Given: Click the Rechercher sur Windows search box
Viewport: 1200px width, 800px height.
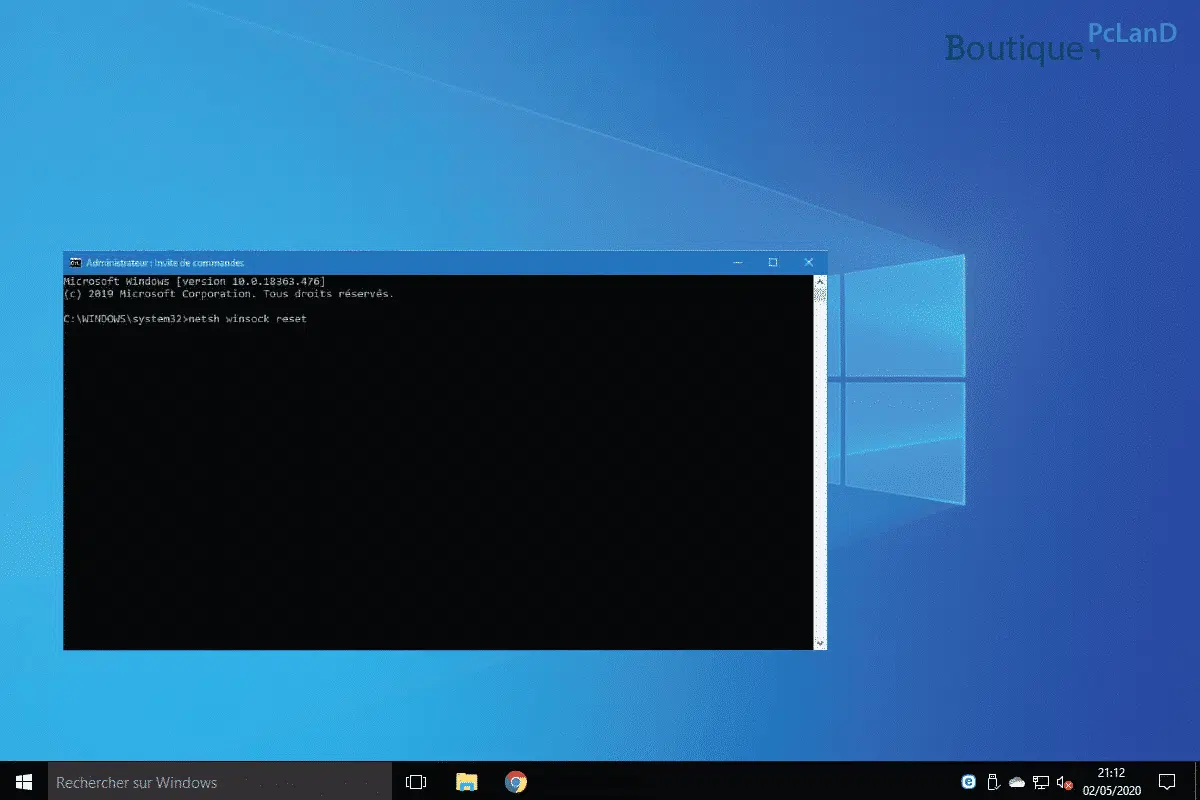Looking at the screenshot, I should 218,781.
